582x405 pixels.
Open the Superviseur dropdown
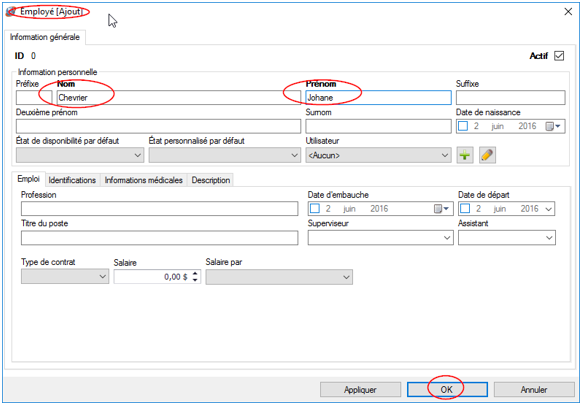coord(380,238)
